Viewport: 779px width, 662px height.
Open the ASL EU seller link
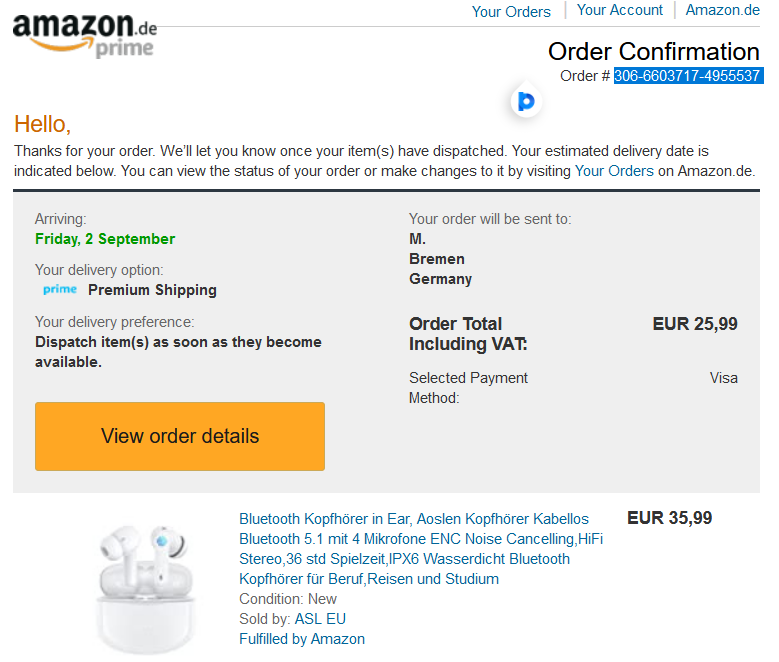(x=320, y=619)
